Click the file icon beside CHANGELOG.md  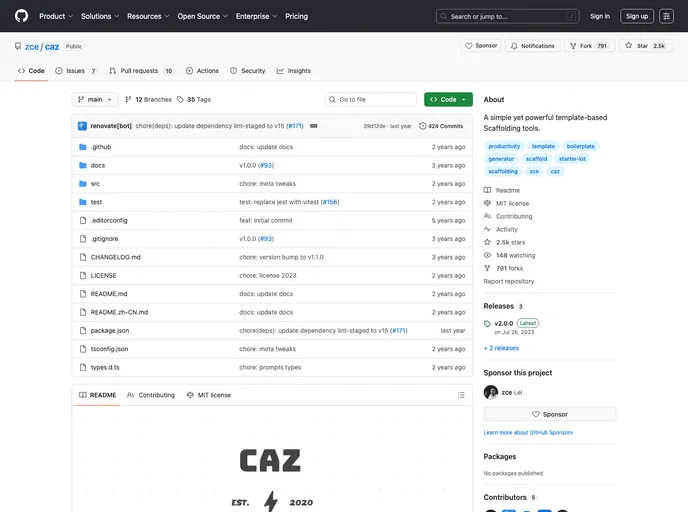pos(82,257)
